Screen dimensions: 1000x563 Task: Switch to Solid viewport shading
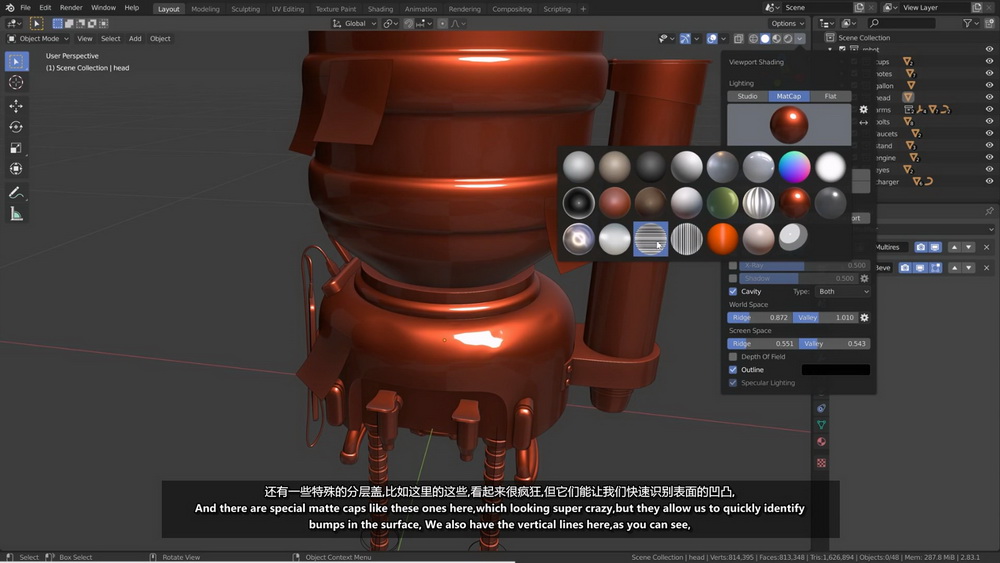765,39
